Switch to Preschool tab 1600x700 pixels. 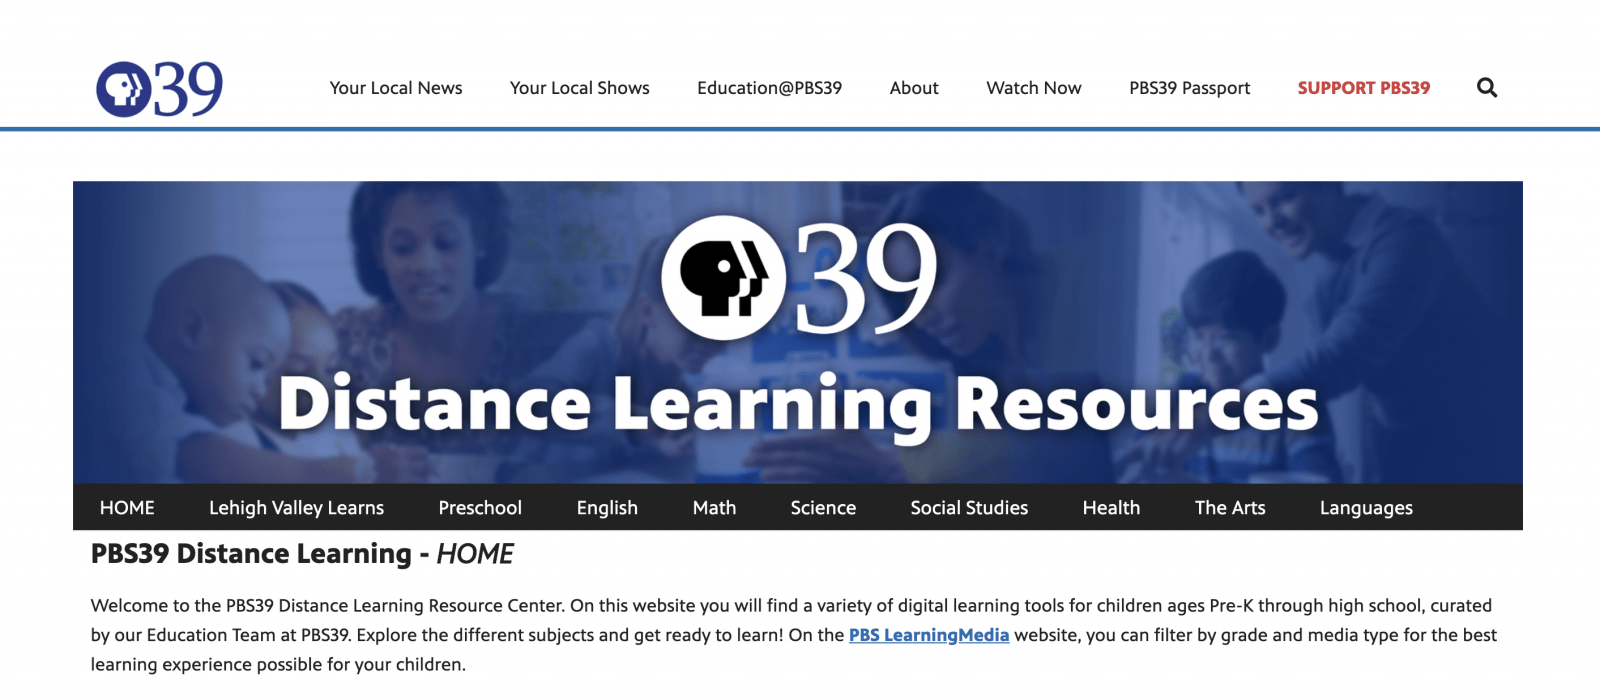480,508
